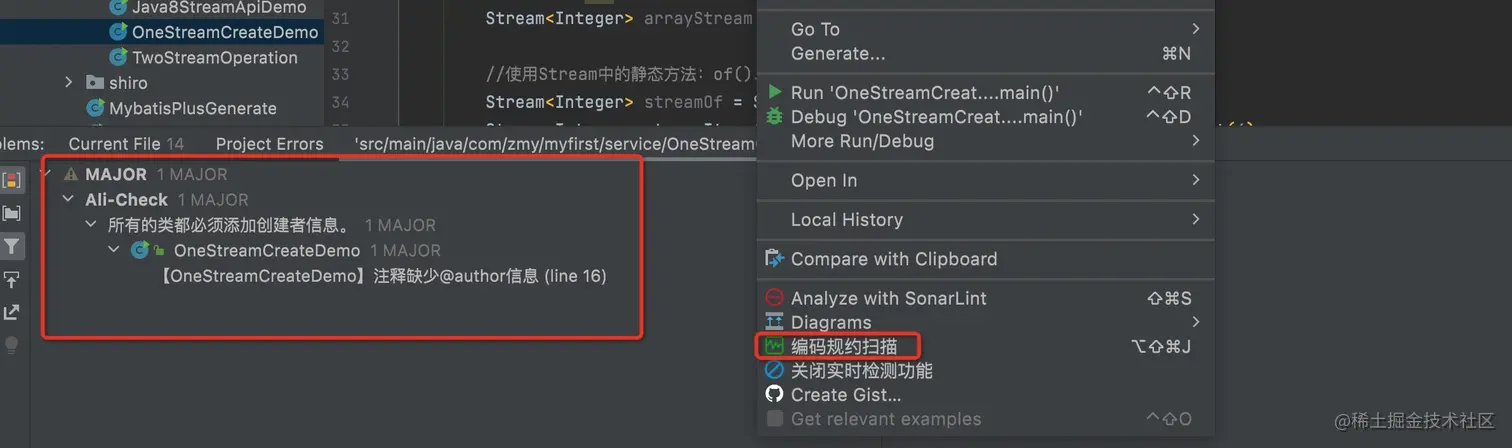Viewport: 1512px width, 448px height.
Task: Click the Diagrams icon in context menu
Action: click(x=775, y=322)
